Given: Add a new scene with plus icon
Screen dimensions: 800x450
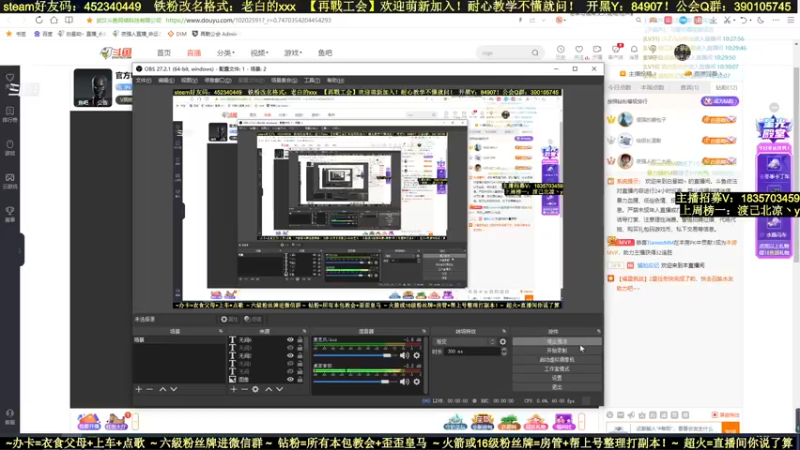Looking at the screenshot, I should (x=139, y=389).
